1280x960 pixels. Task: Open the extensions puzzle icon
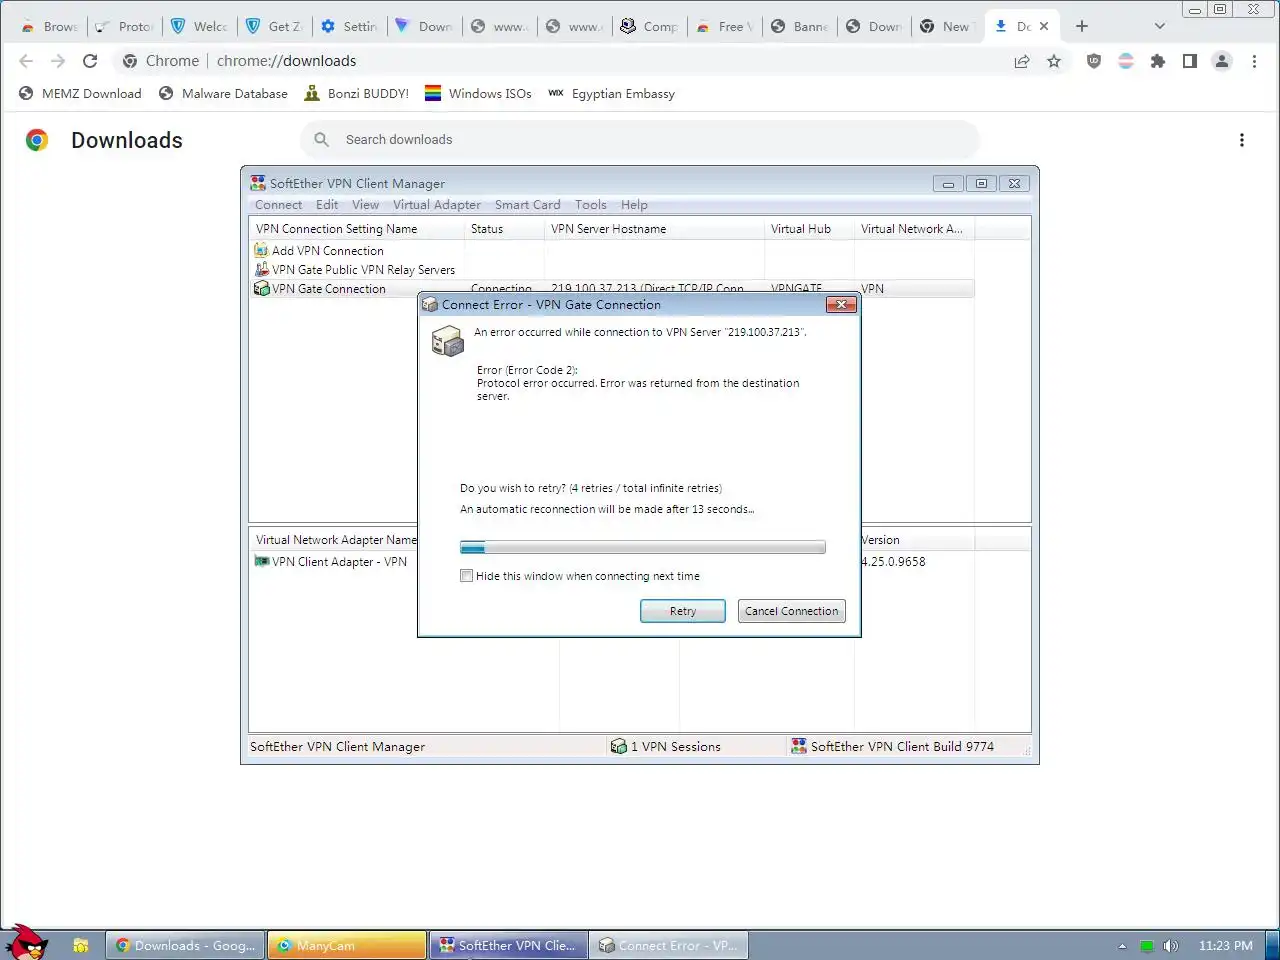(1158, 61)
